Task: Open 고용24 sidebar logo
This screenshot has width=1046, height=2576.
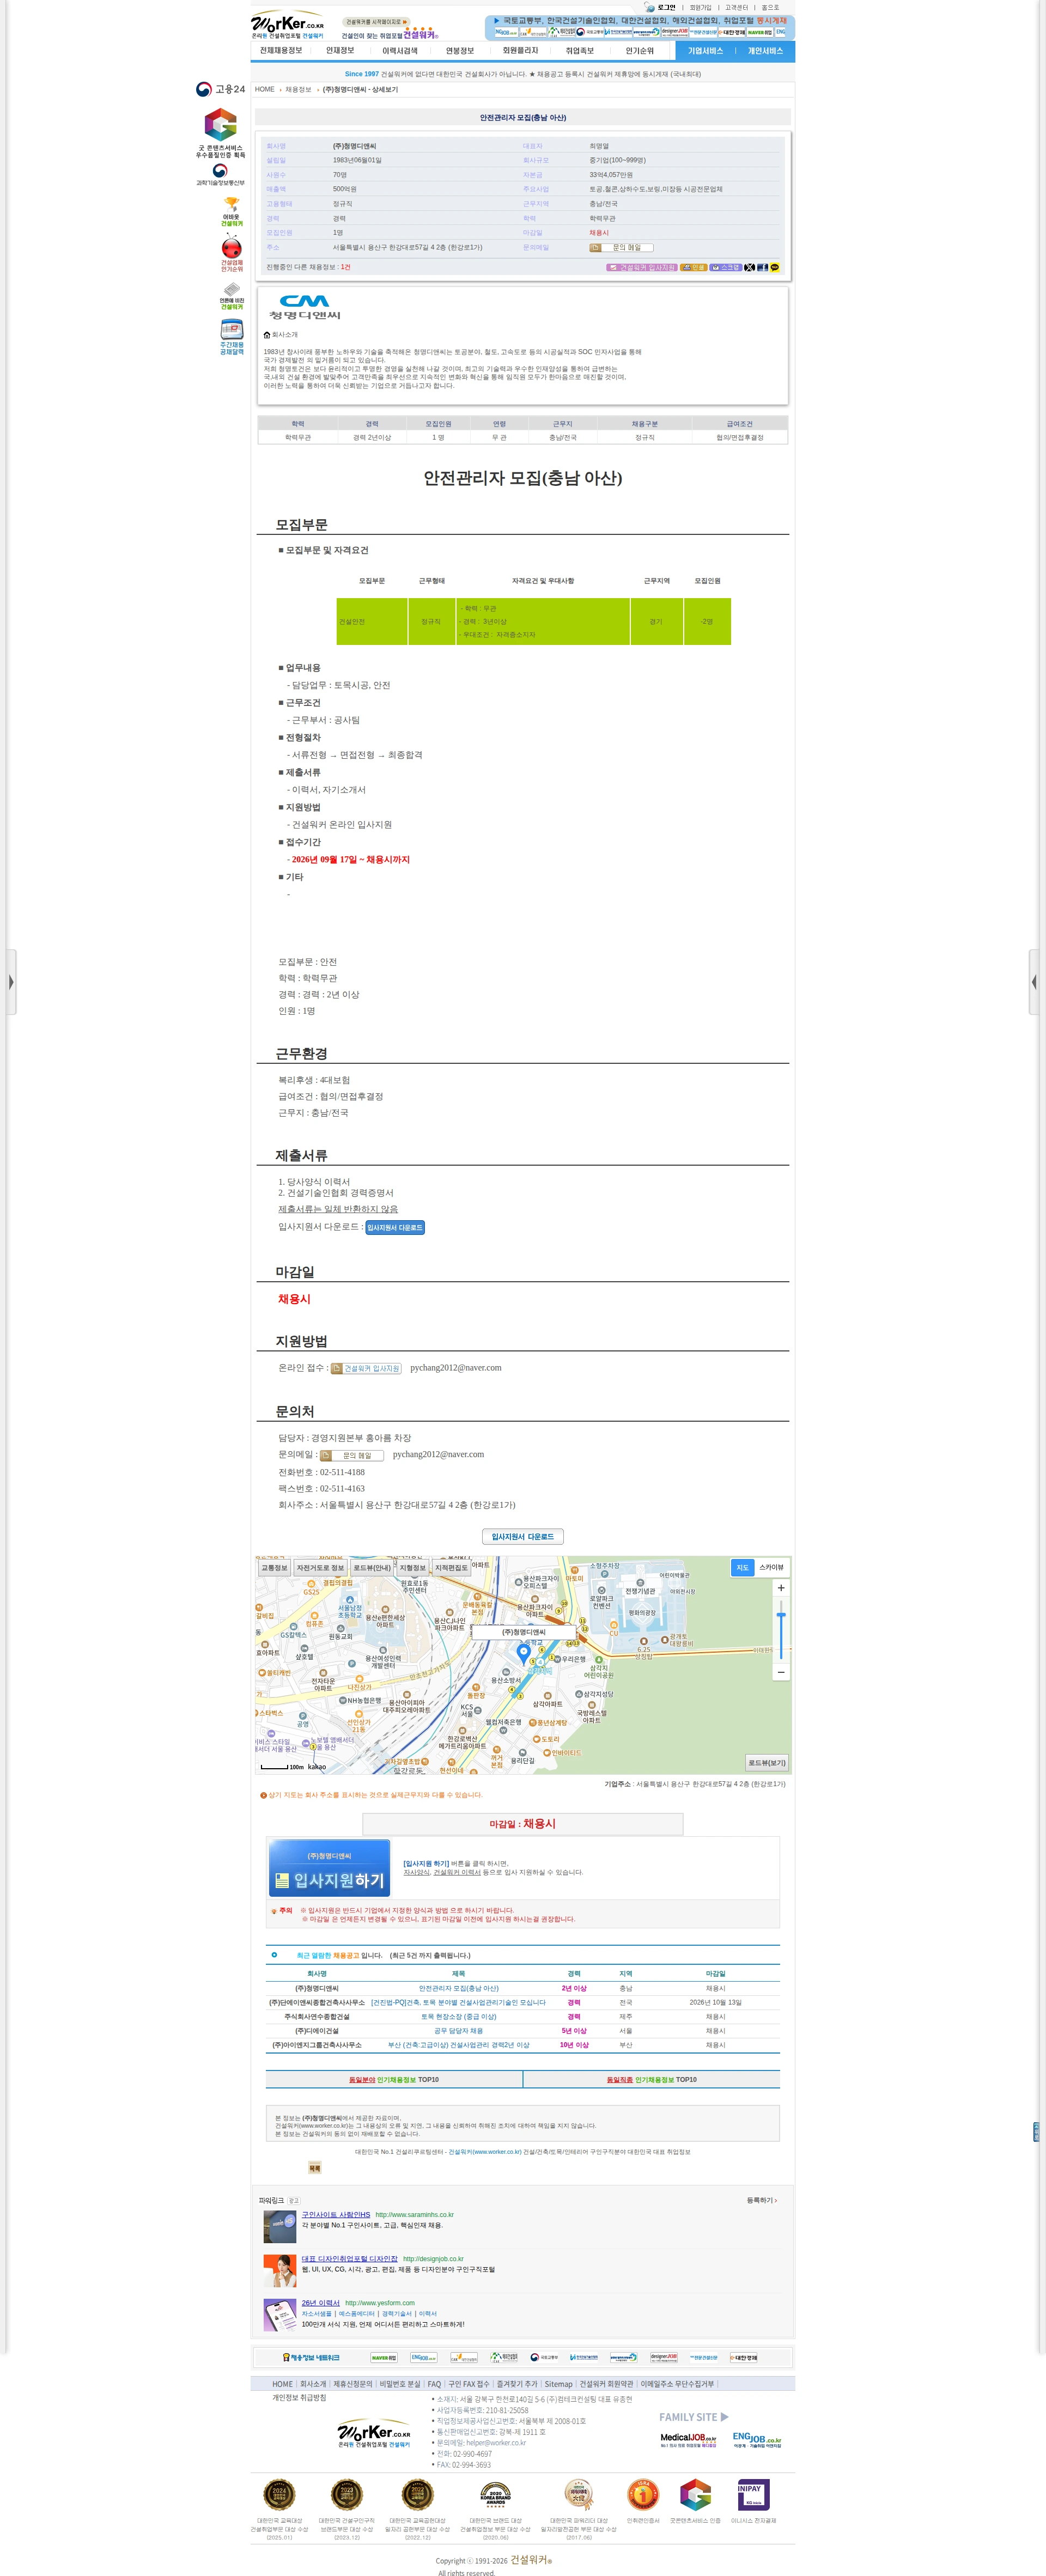Action: [220, 89]
